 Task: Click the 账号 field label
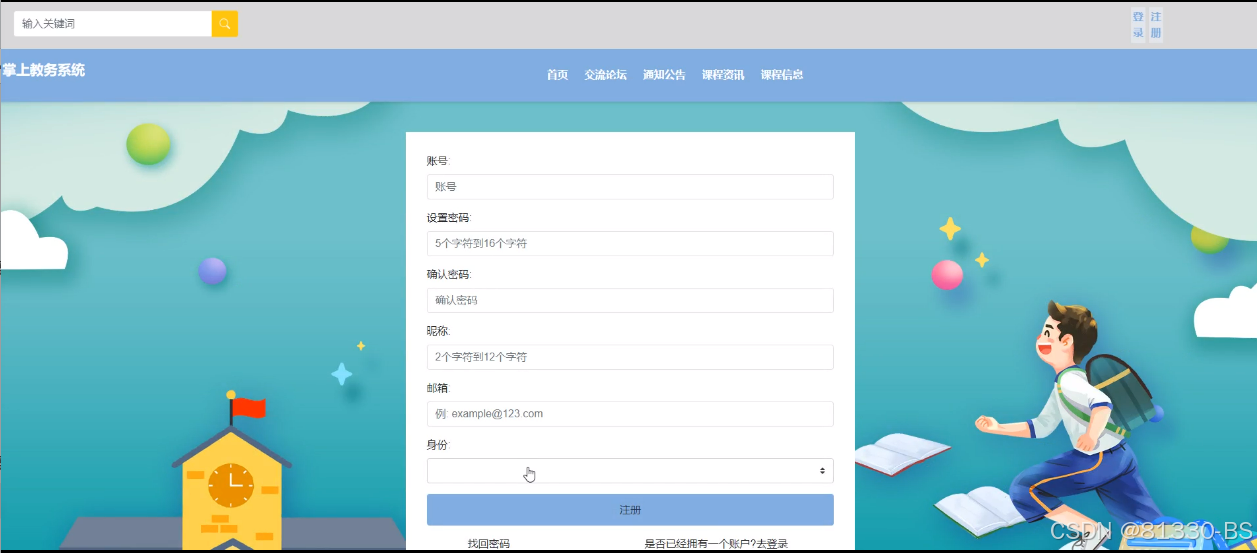coord(439,161)
